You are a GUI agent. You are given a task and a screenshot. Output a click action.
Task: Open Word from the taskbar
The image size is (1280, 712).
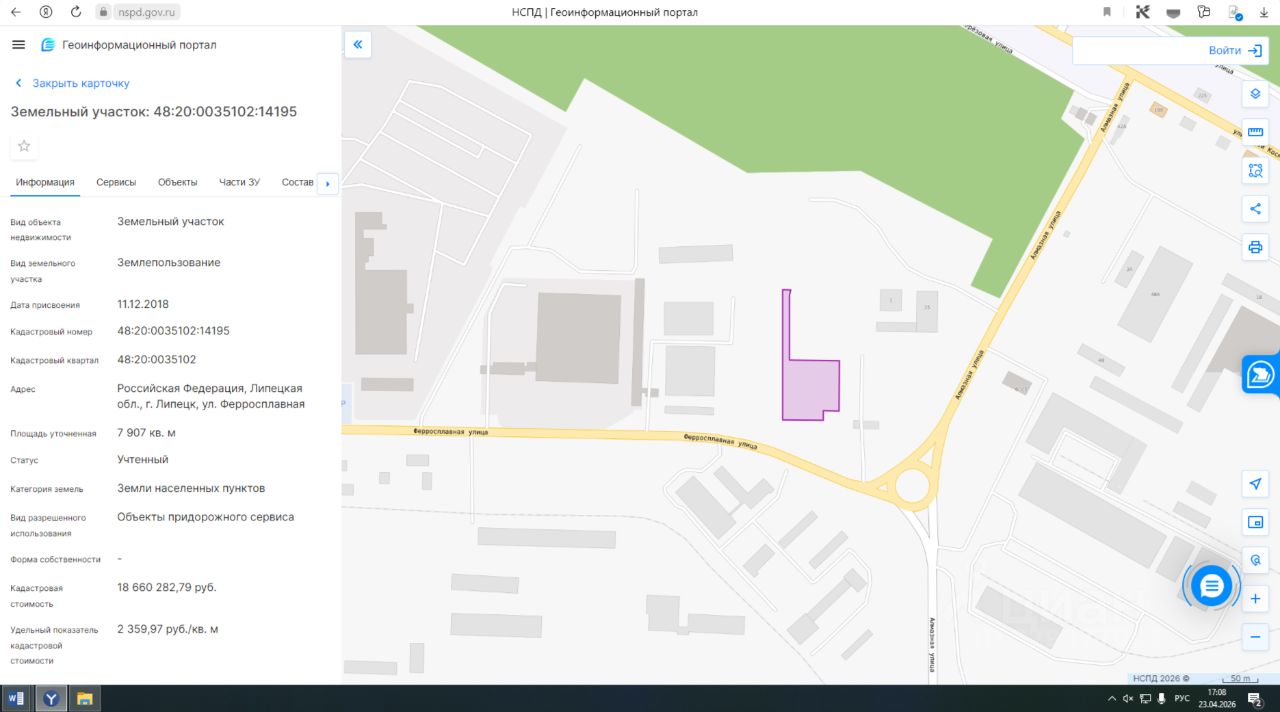click(17, 698)
